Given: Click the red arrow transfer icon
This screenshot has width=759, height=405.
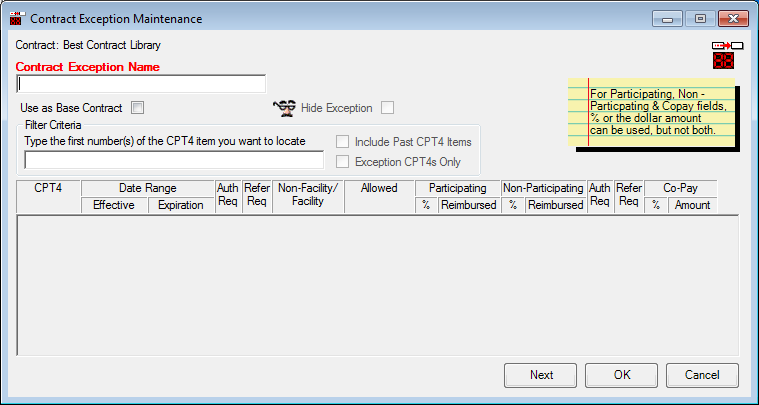Looking at the screenshot, I should click(728, 45).
